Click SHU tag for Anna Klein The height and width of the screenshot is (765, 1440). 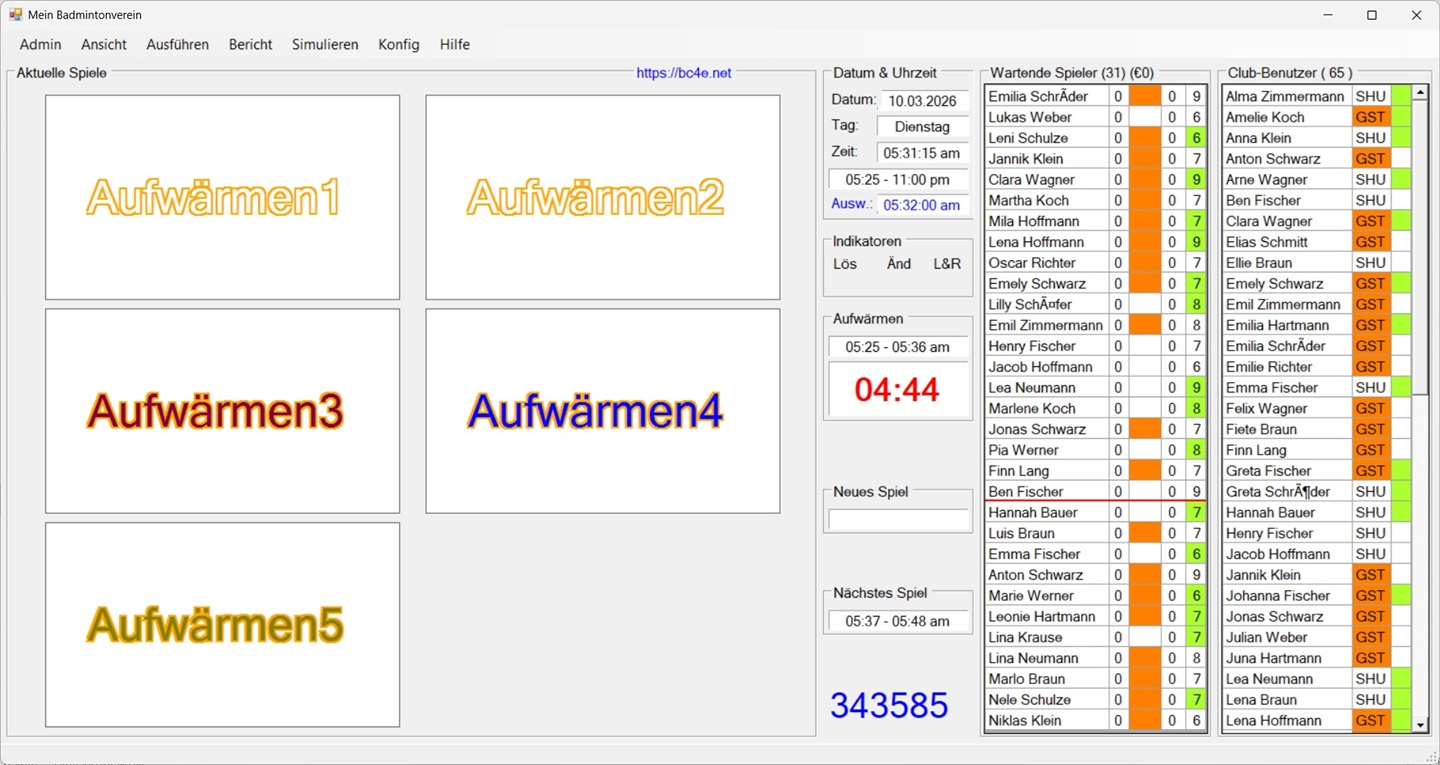click(x=1371, y=138)
